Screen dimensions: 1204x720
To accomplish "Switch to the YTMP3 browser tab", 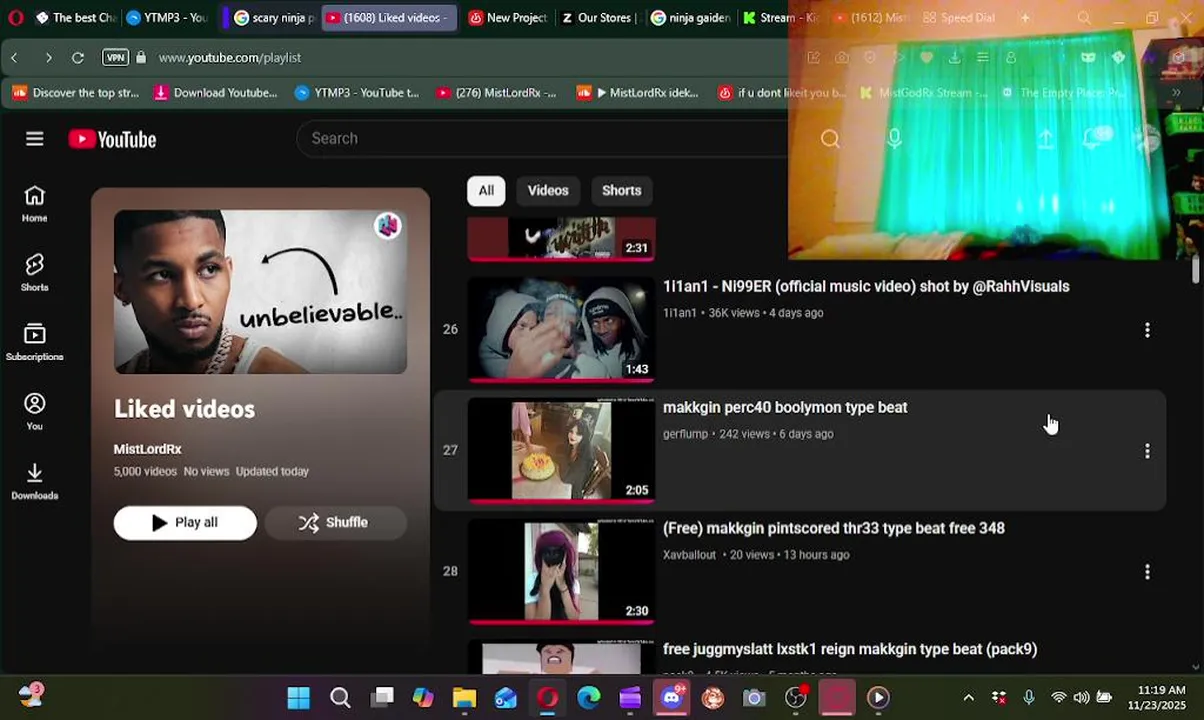I will coord(166,18).
